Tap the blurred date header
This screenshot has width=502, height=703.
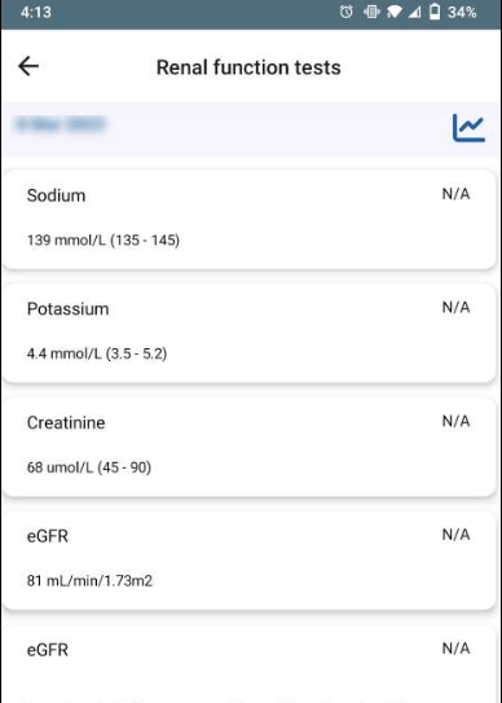(x=61, y=124)
